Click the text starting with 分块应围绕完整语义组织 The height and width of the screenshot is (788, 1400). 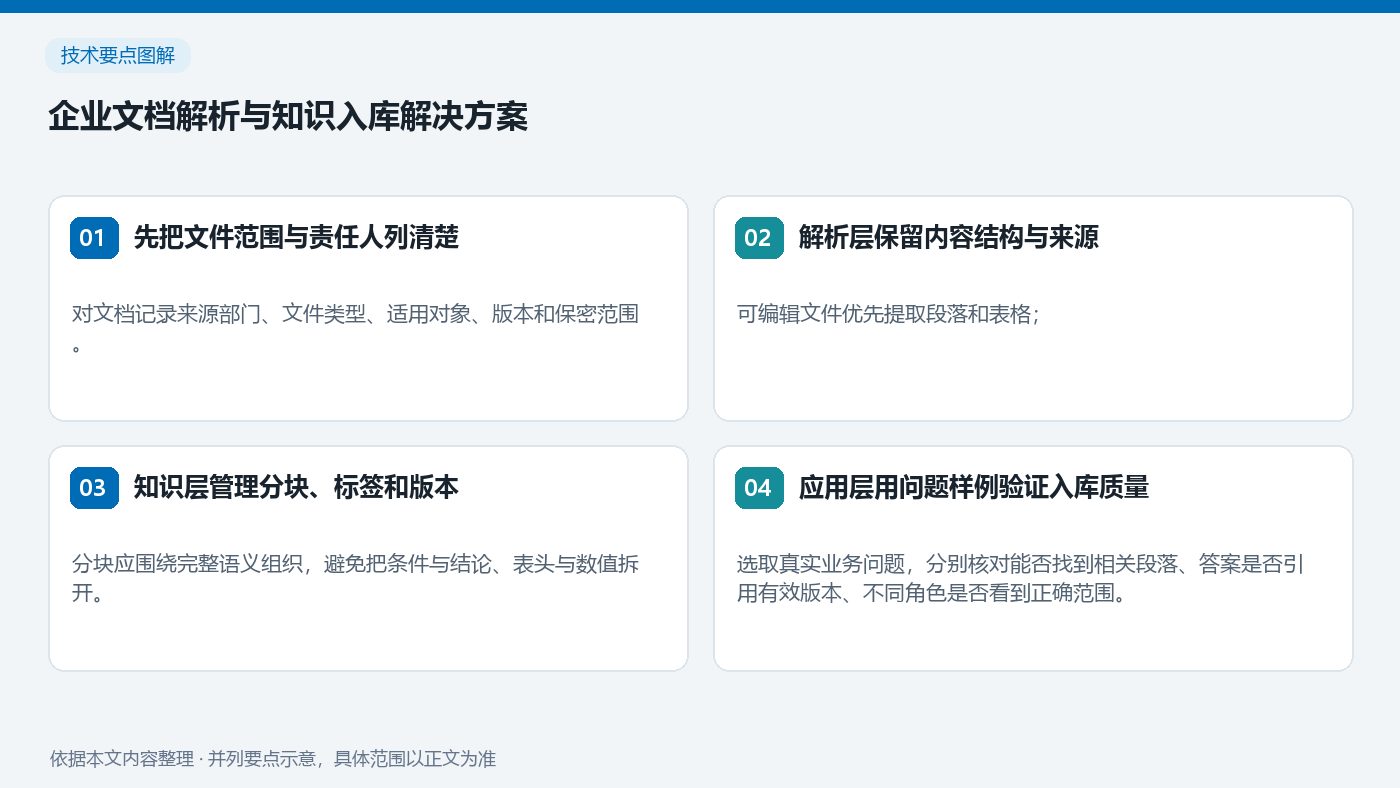point(356,578)
